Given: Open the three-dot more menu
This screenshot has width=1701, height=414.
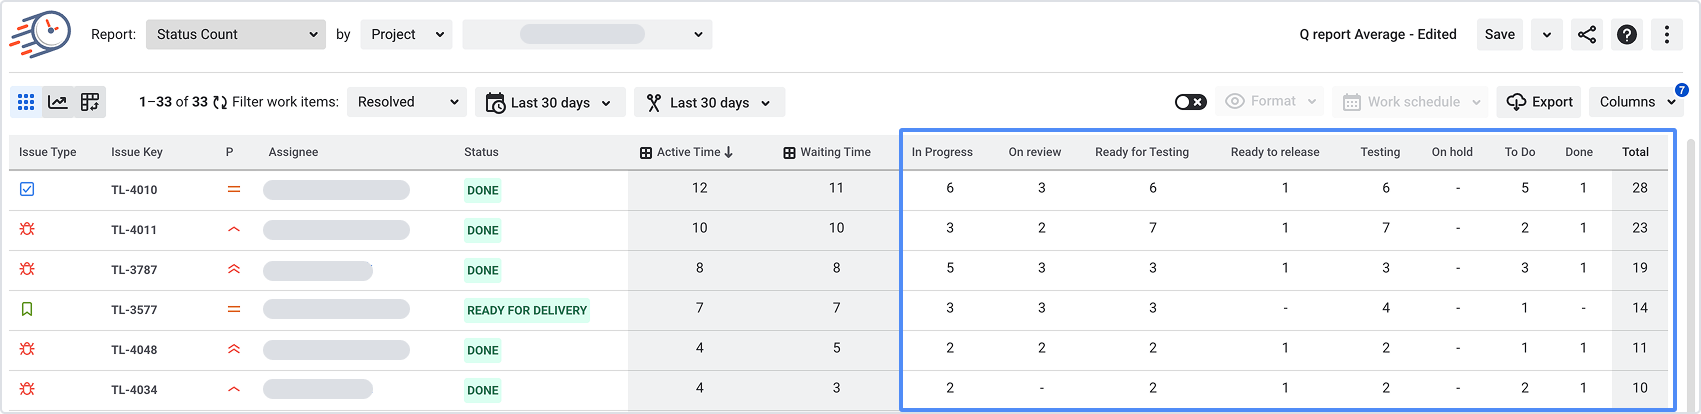Looking at the screenshot, I should tap(1666, 34).
